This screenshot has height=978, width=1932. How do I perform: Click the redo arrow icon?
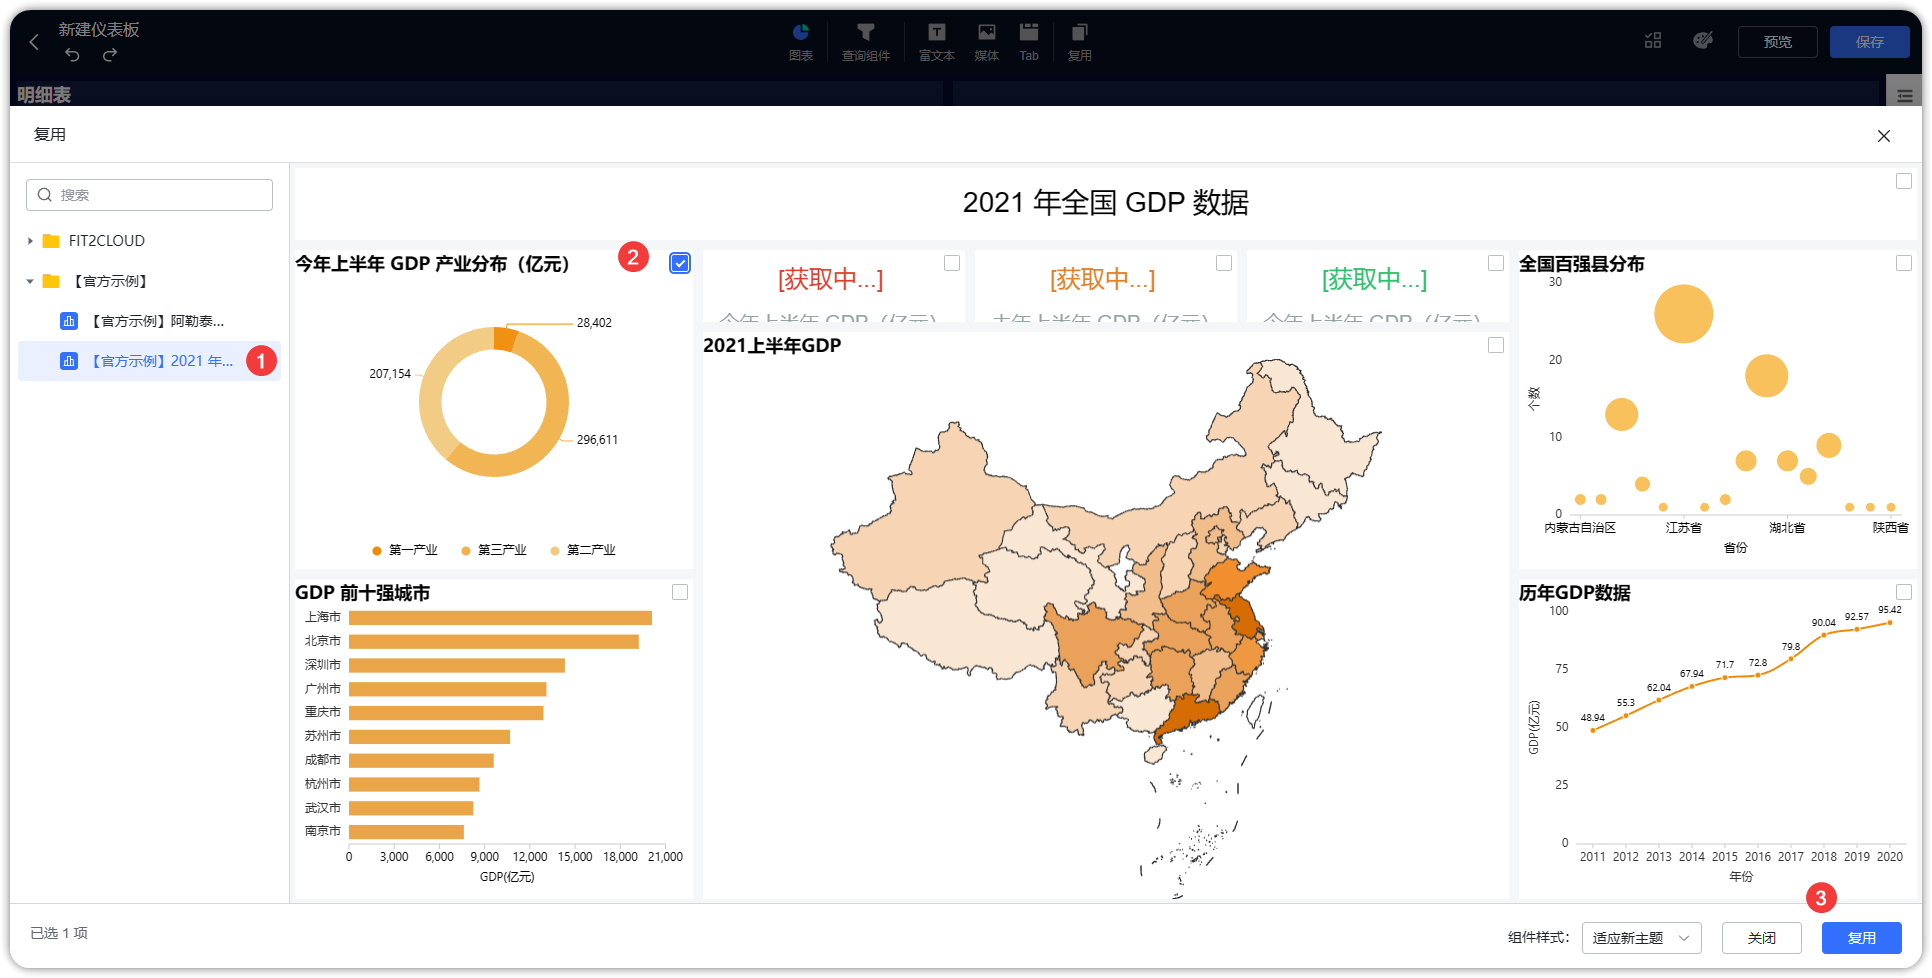tap(110, 55)
